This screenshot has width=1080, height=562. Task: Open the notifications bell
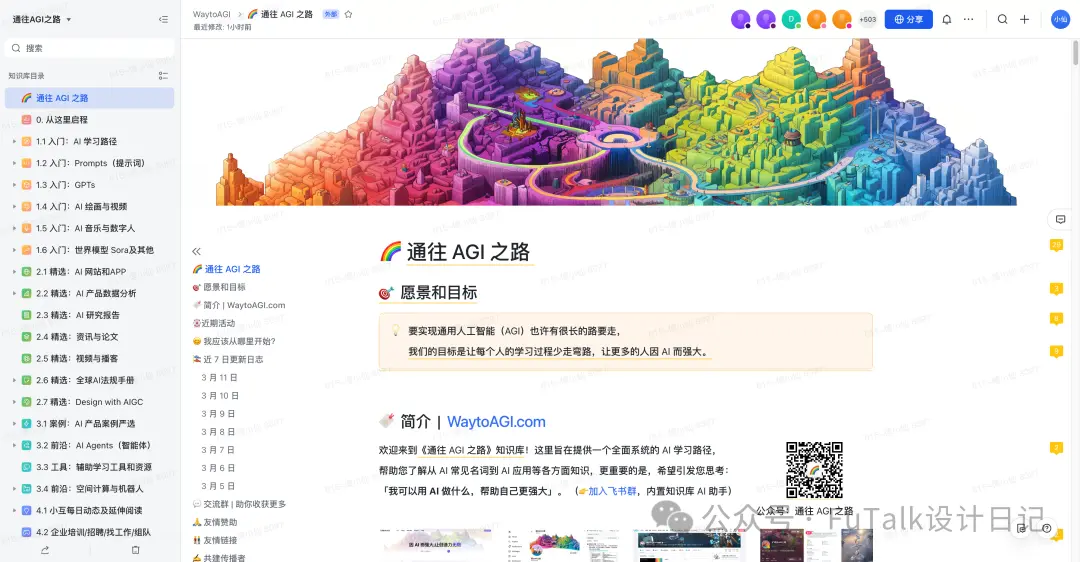pyautogui.click(x=946, y=19)
